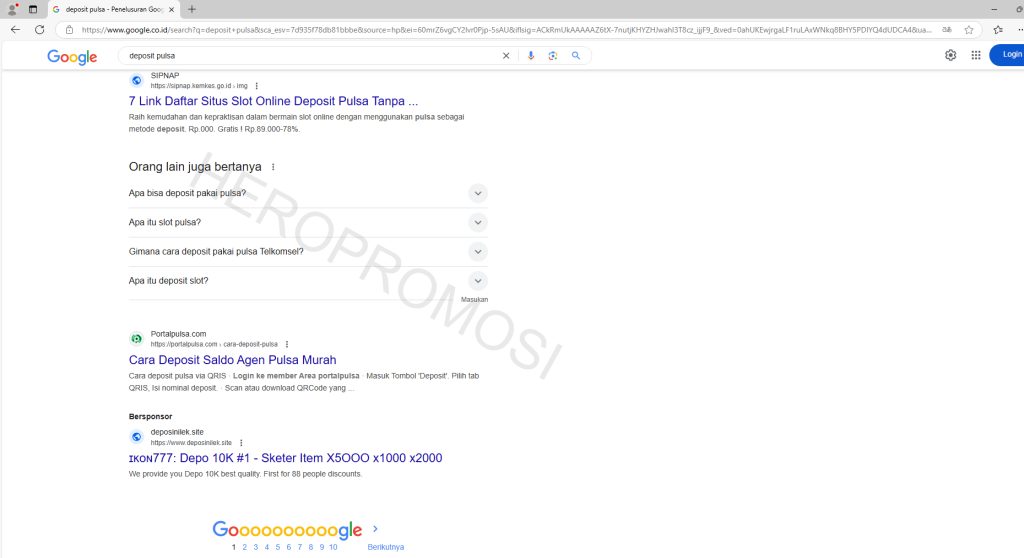The image size is (1024, 558).
Task: Open the 'IKON777: Depo 10K #1' ad link
Action: [x=285, y=458]
